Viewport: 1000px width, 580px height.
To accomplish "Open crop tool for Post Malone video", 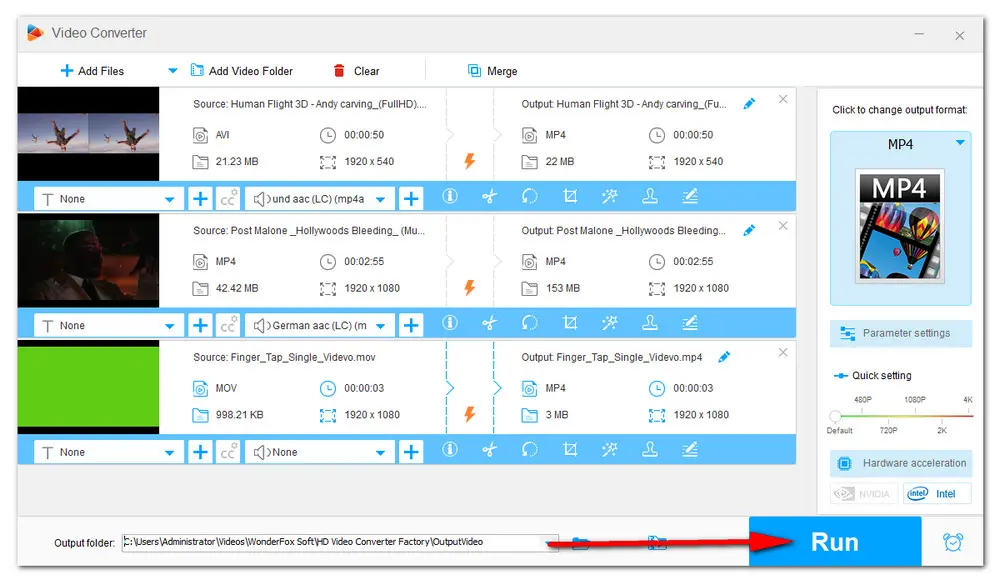I will pos(570,324).
